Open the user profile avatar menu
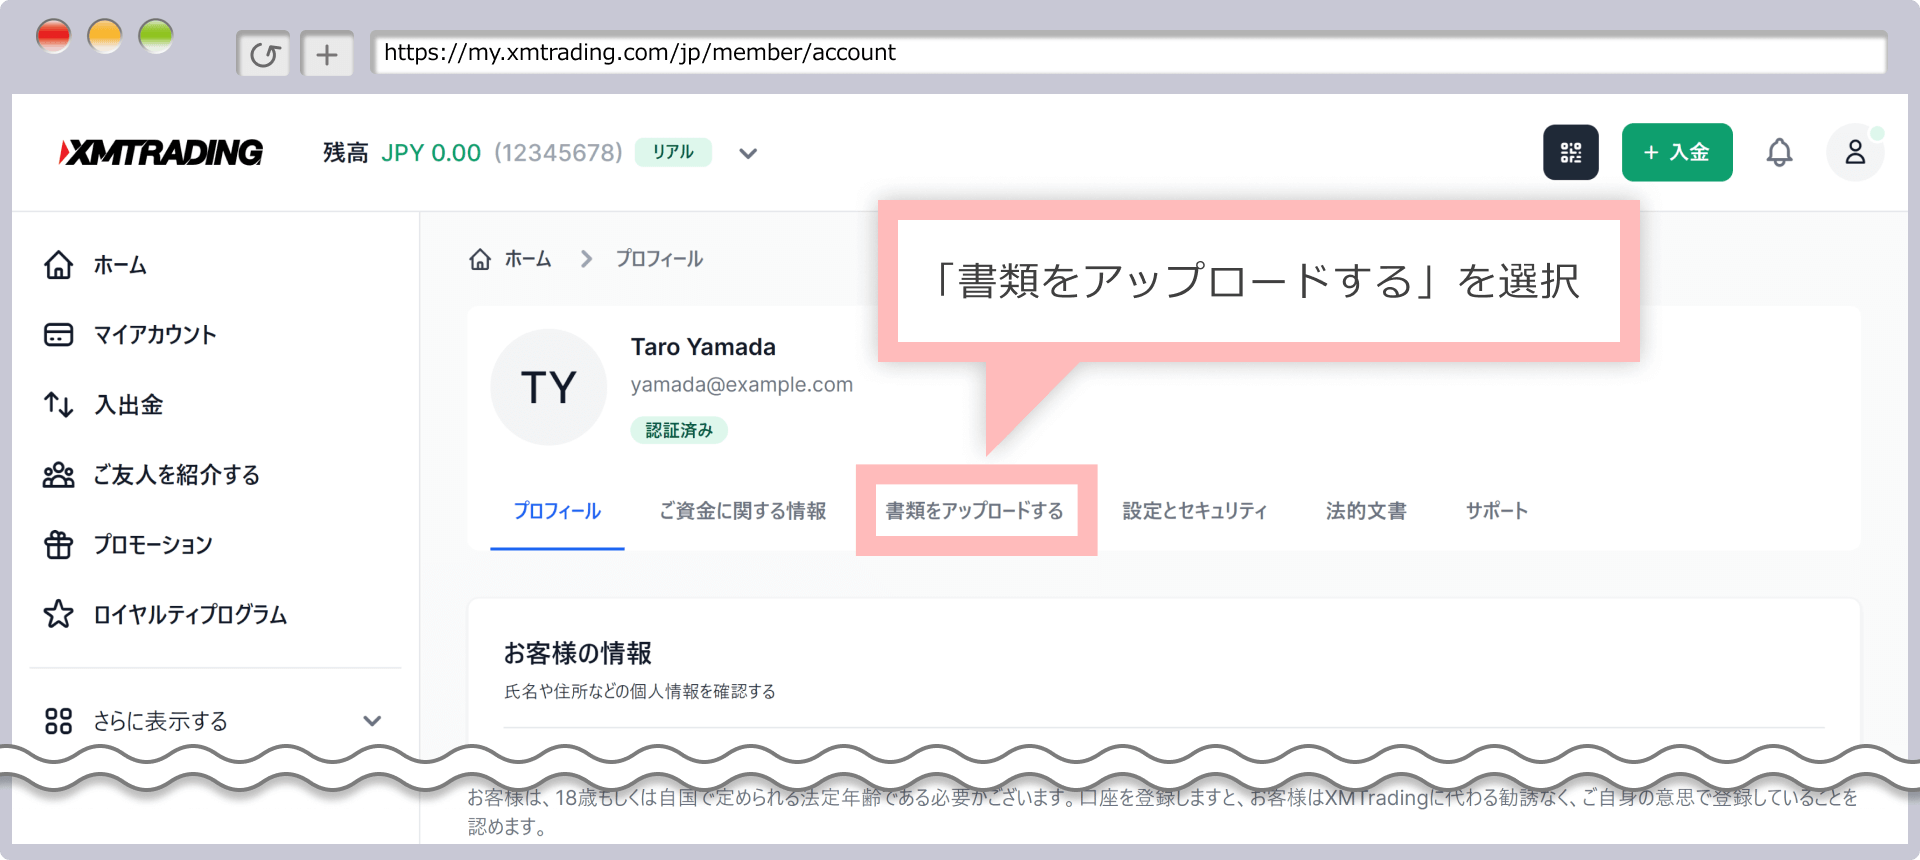The image size is (1920, 860). coord(1854,152)
